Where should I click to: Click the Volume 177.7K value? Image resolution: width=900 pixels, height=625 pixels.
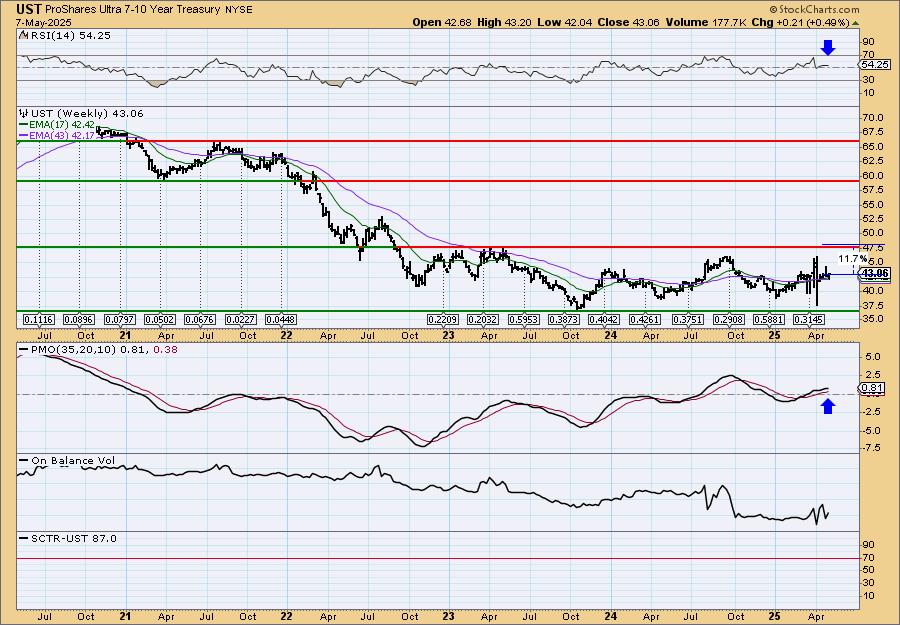[x=706, y=22]
